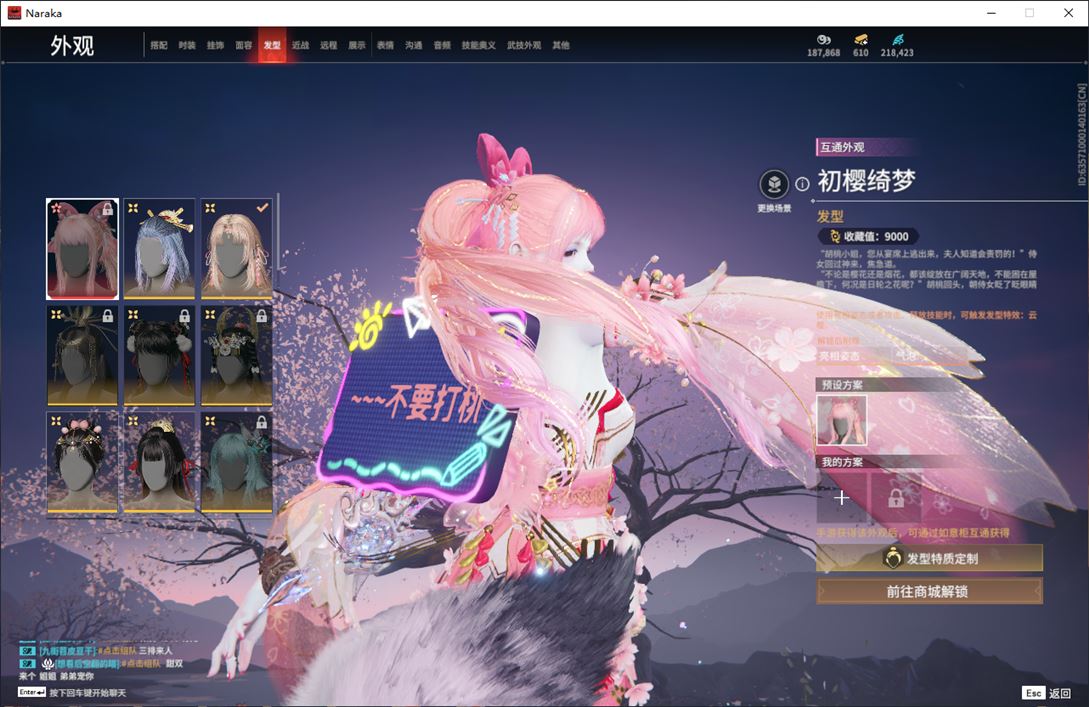Click the teal feather currency icon 218,423

point(897,40)
